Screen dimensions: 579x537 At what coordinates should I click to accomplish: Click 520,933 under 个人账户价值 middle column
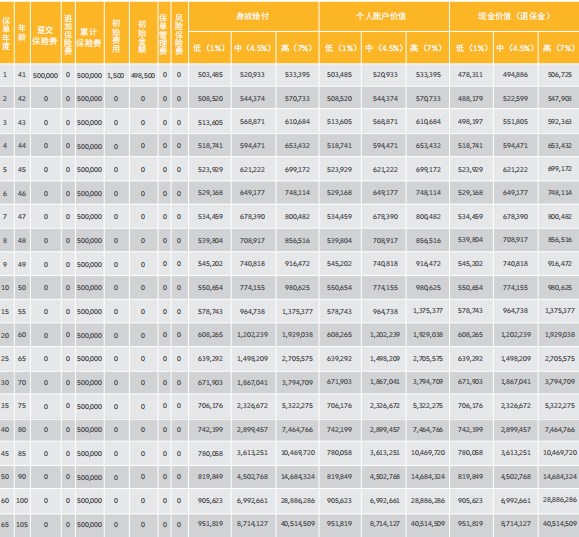click(385, 75)
